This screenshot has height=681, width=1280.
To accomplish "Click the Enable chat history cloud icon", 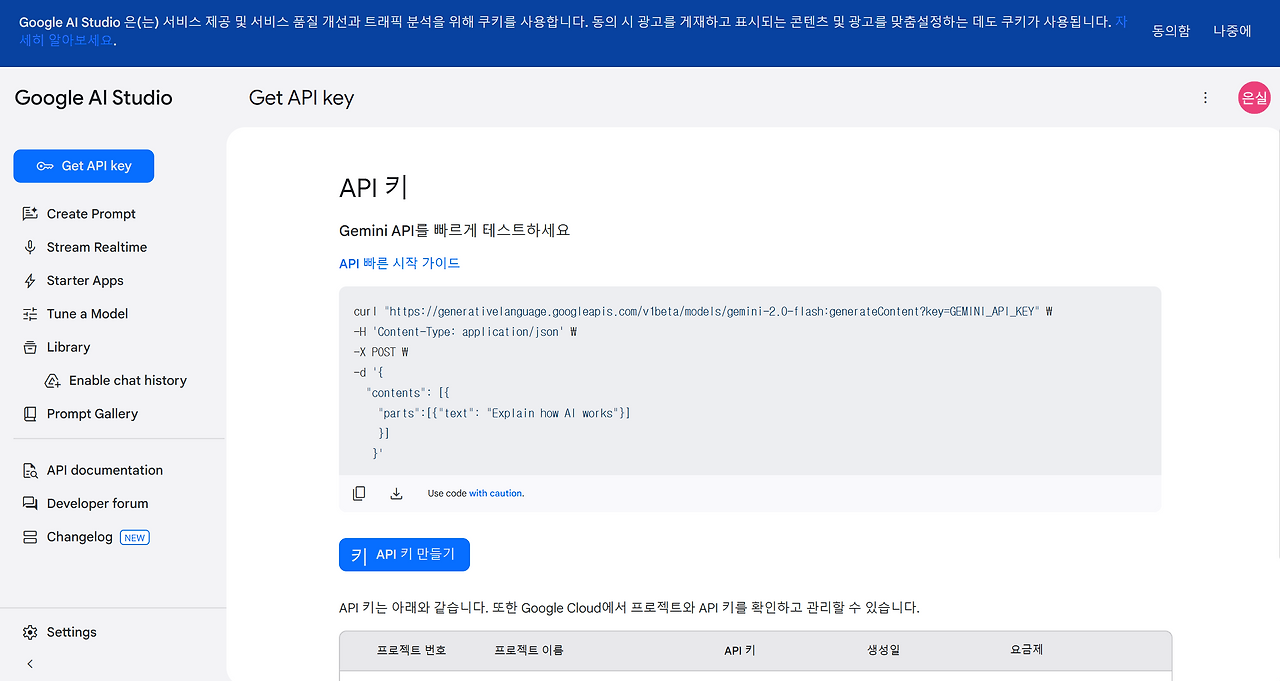I will point(53,381).
